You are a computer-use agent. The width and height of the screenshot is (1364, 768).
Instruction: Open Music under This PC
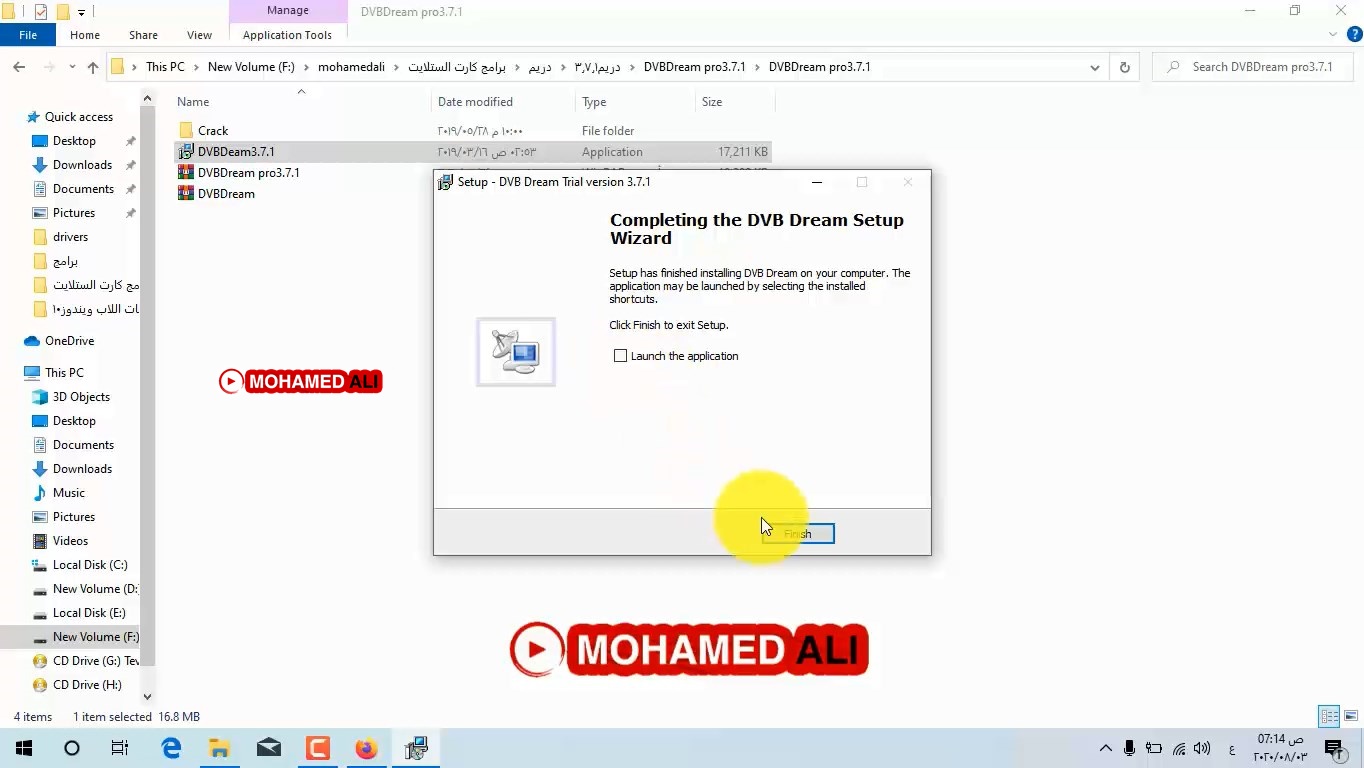[x=68, y=493]
